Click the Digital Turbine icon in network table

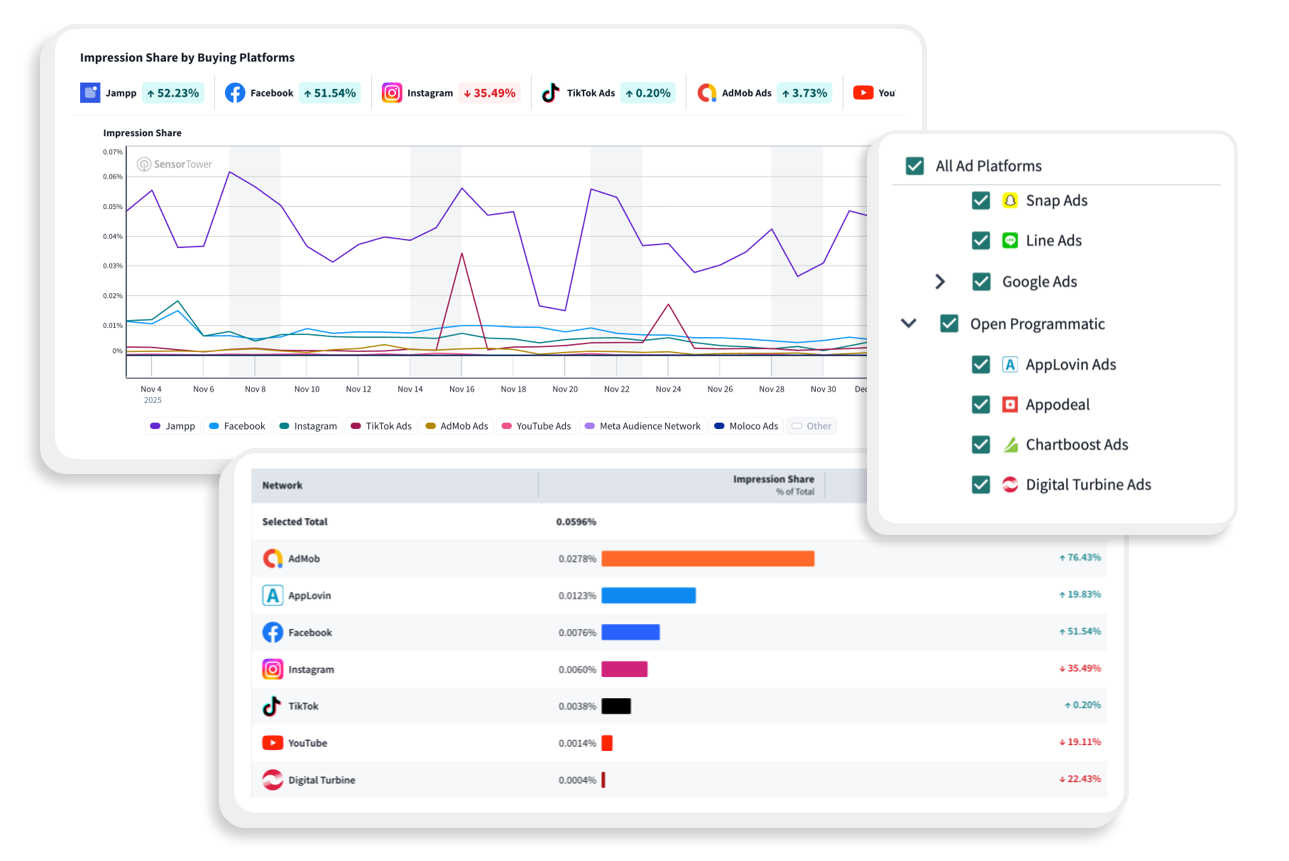pos(272,780)
